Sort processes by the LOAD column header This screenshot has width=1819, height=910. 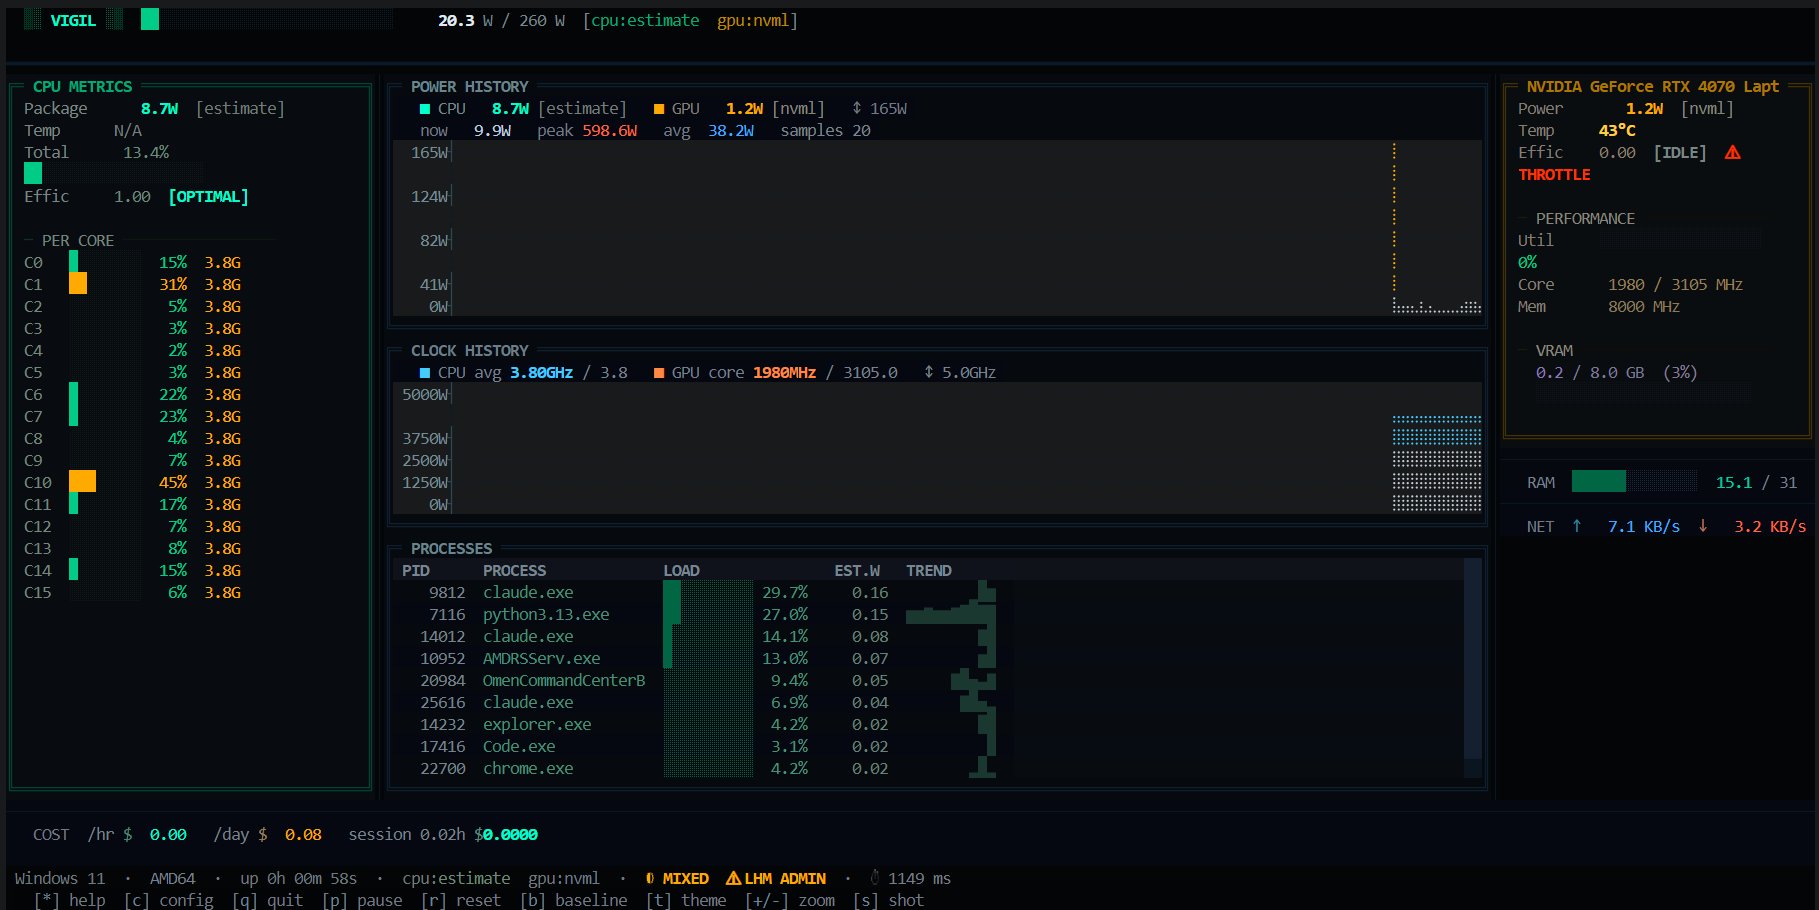(681, 571)
